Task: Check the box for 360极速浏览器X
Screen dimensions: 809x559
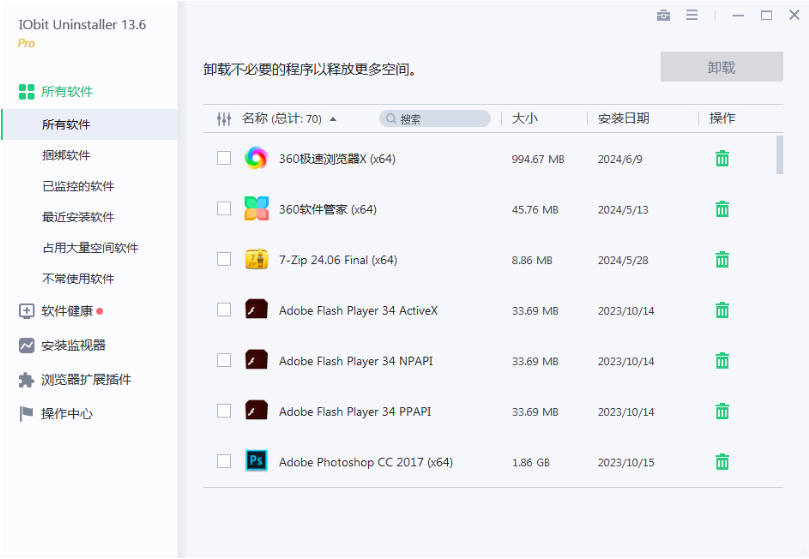Action: coord(224,158)
